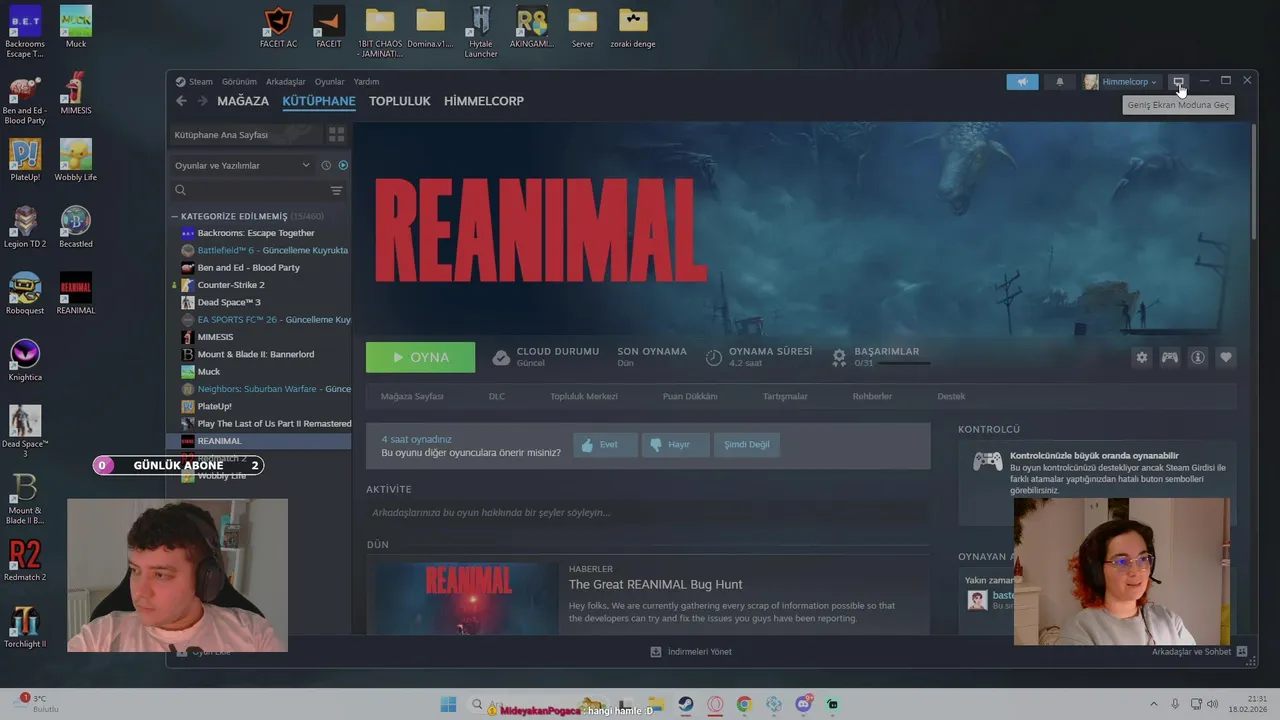This screenshot has width=1280, height=720.
Task: Add REANIMAL to favorites with heart icon
Action: [x=1226, y=357]
